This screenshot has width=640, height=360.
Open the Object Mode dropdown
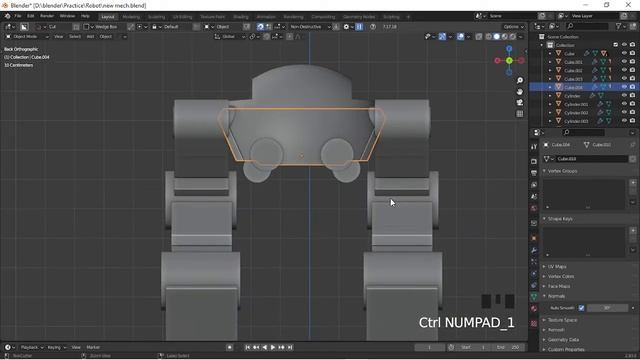[x=27, y=36]
